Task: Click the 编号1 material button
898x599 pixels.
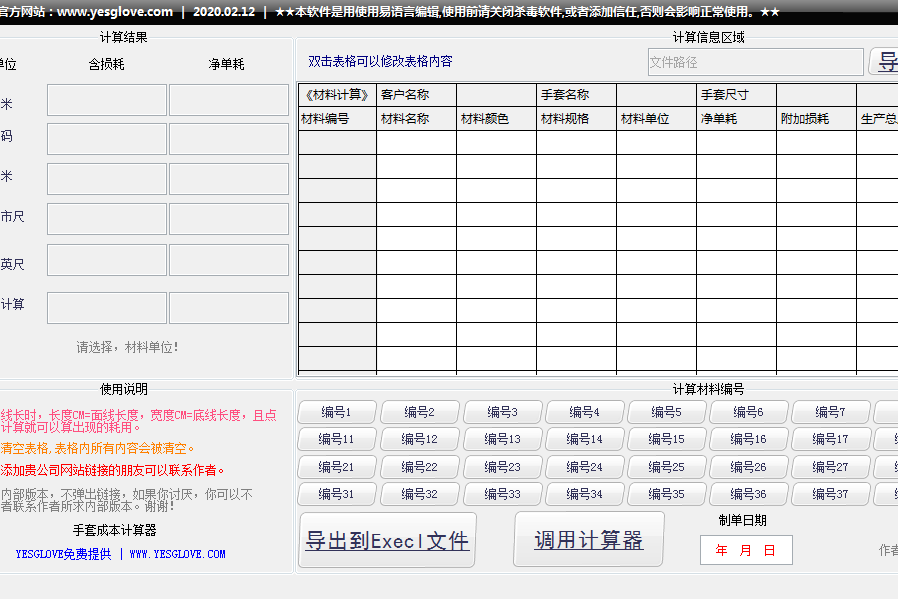Action: coord(336,412)
